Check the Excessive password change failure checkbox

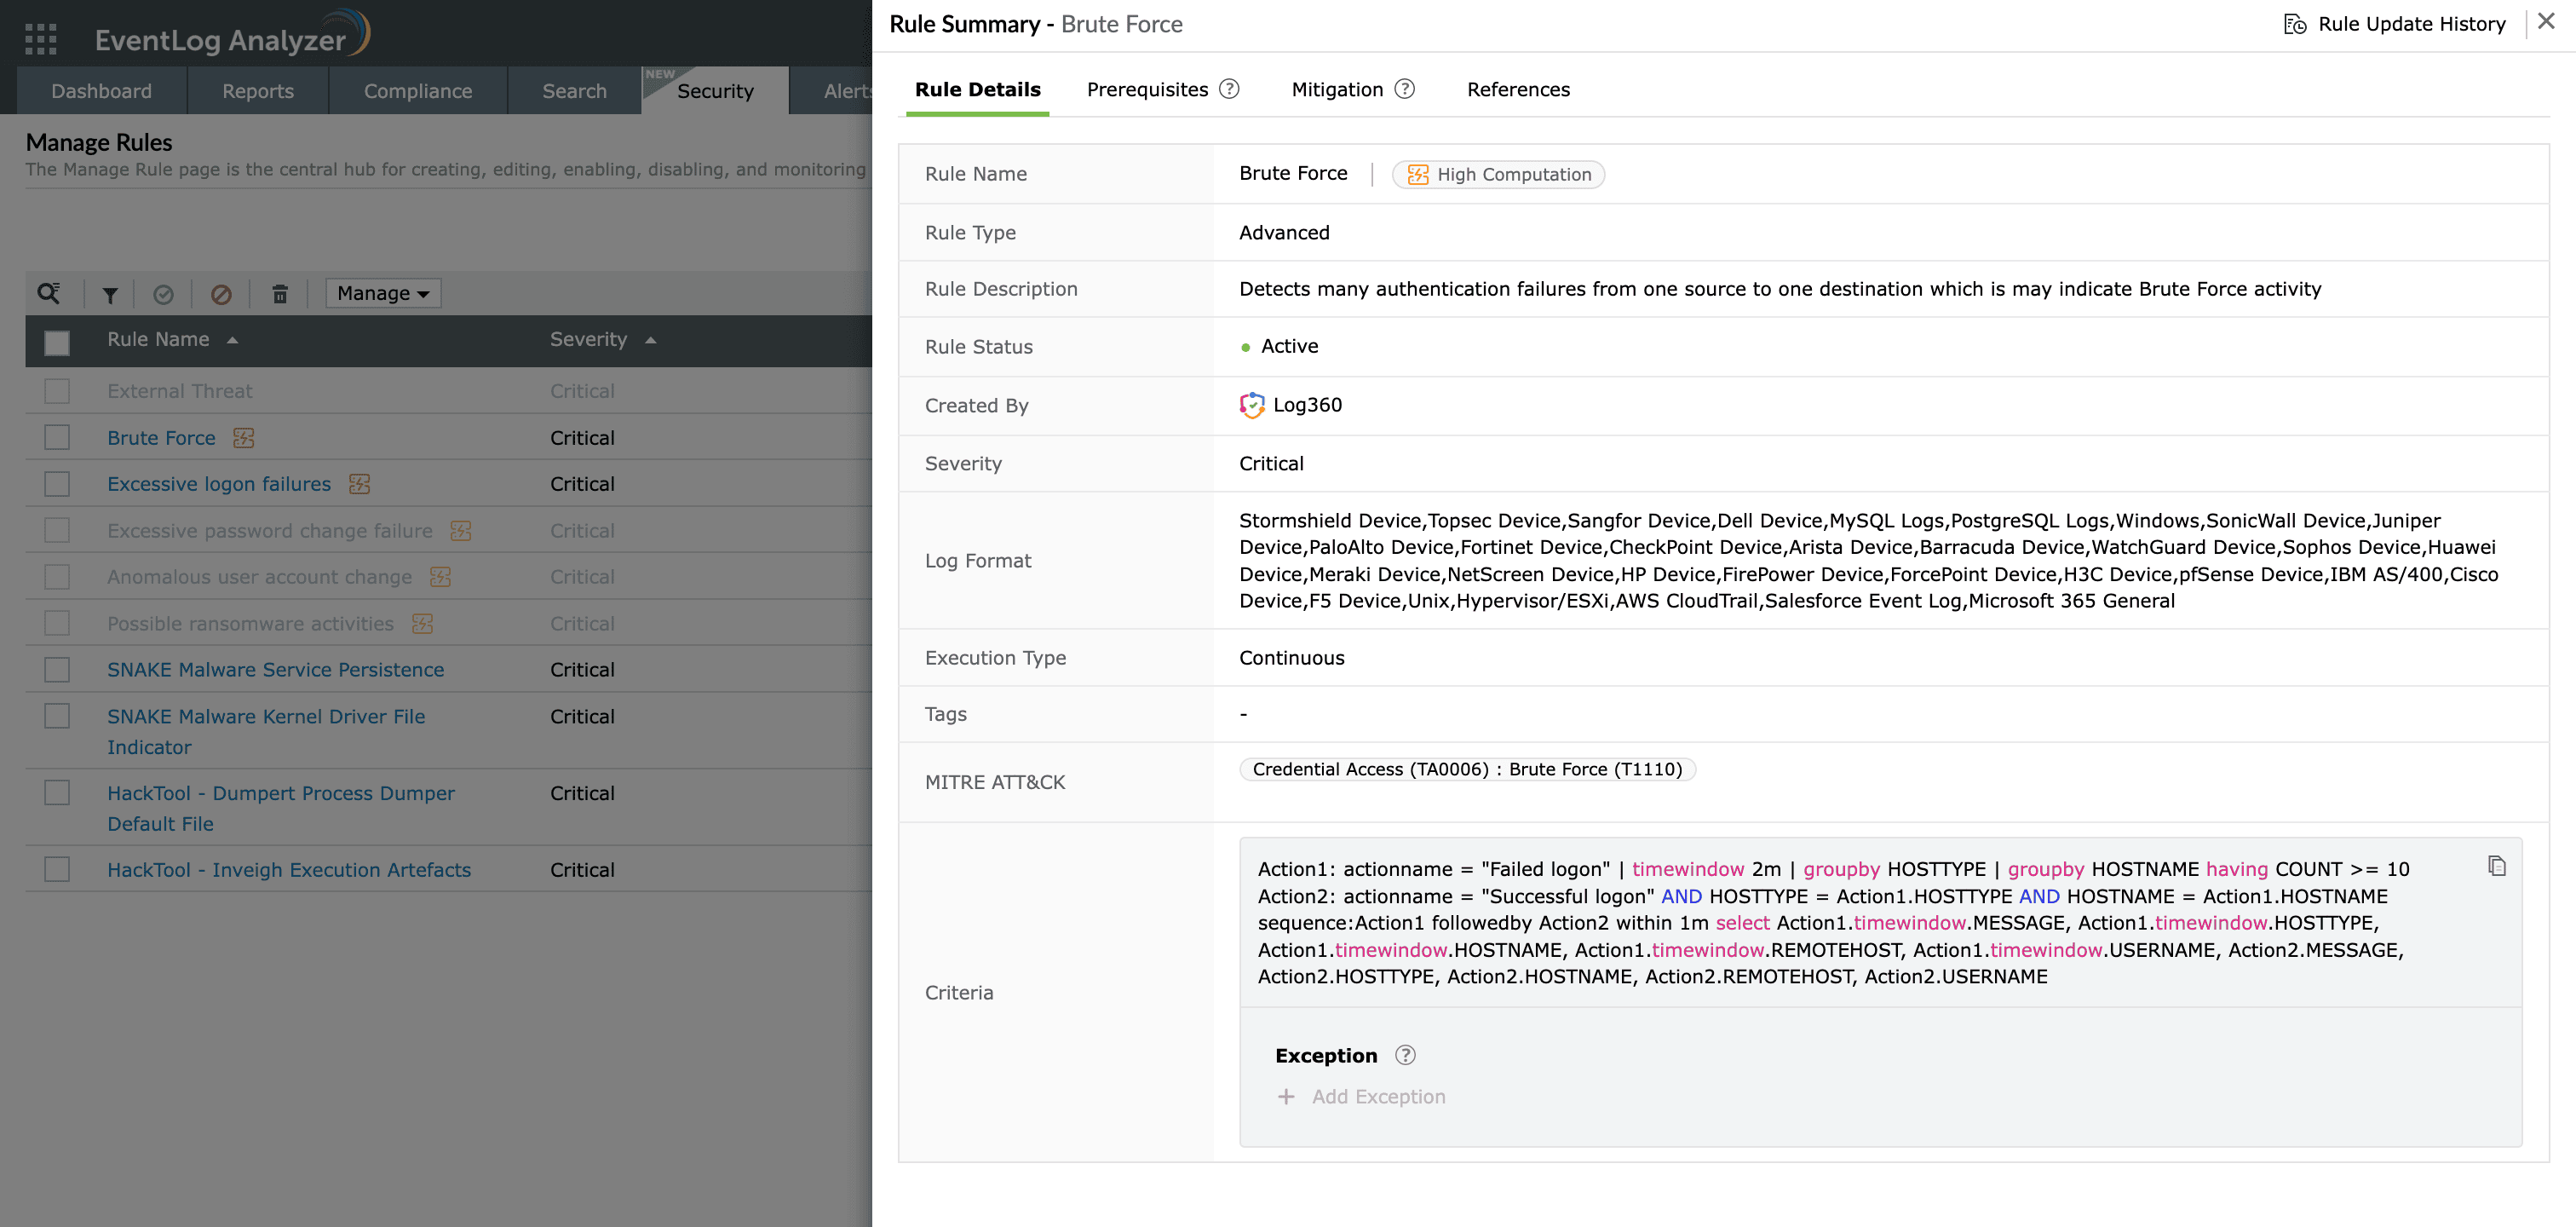57,531
